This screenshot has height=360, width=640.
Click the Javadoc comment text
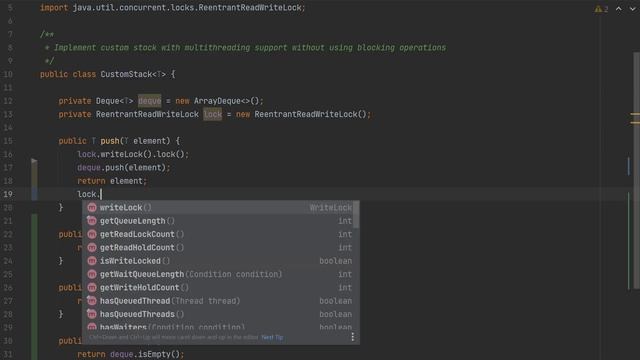pos(250,48)
